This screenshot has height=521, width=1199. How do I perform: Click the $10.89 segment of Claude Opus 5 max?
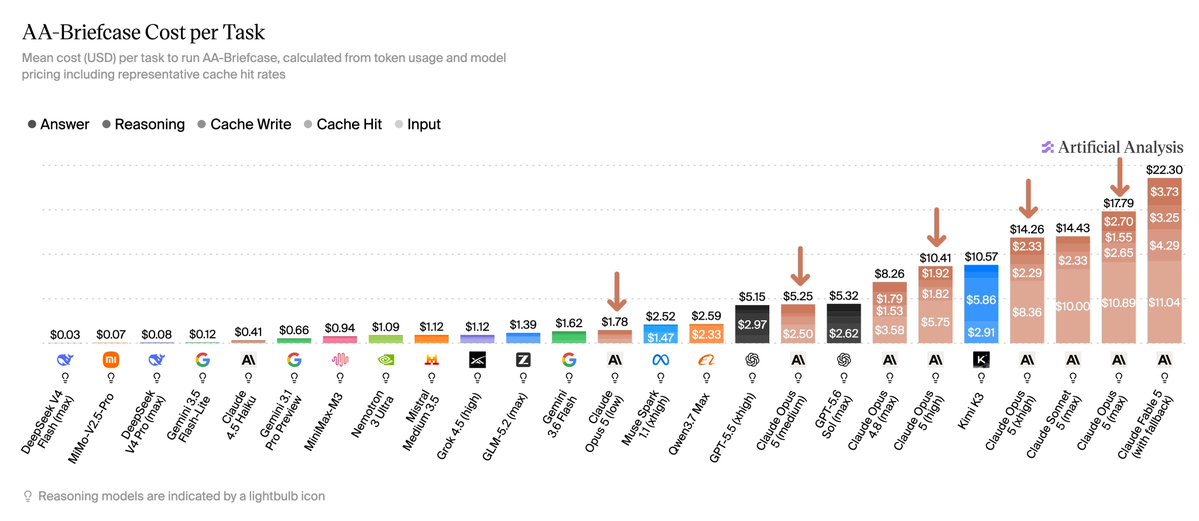(x=1119, y=304)
